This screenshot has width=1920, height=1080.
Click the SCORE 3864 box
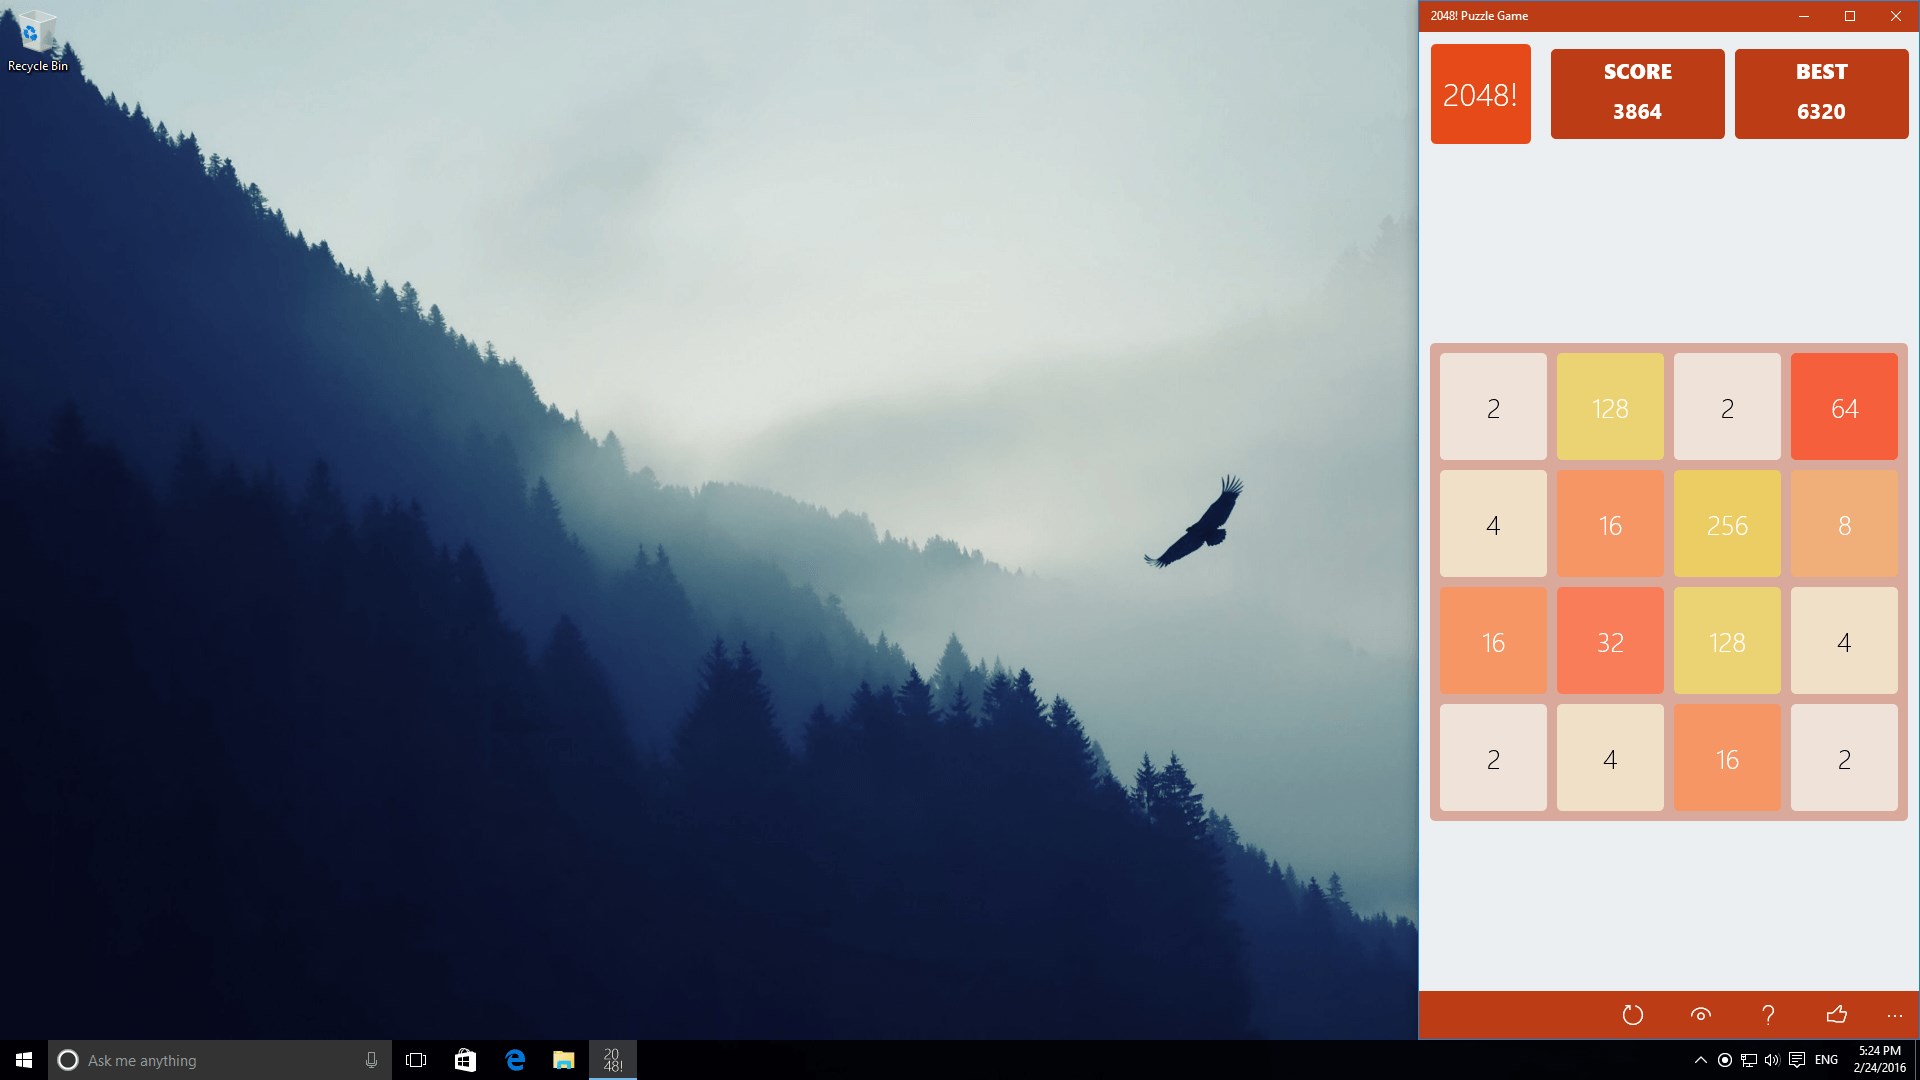(x=1637, y=94)
